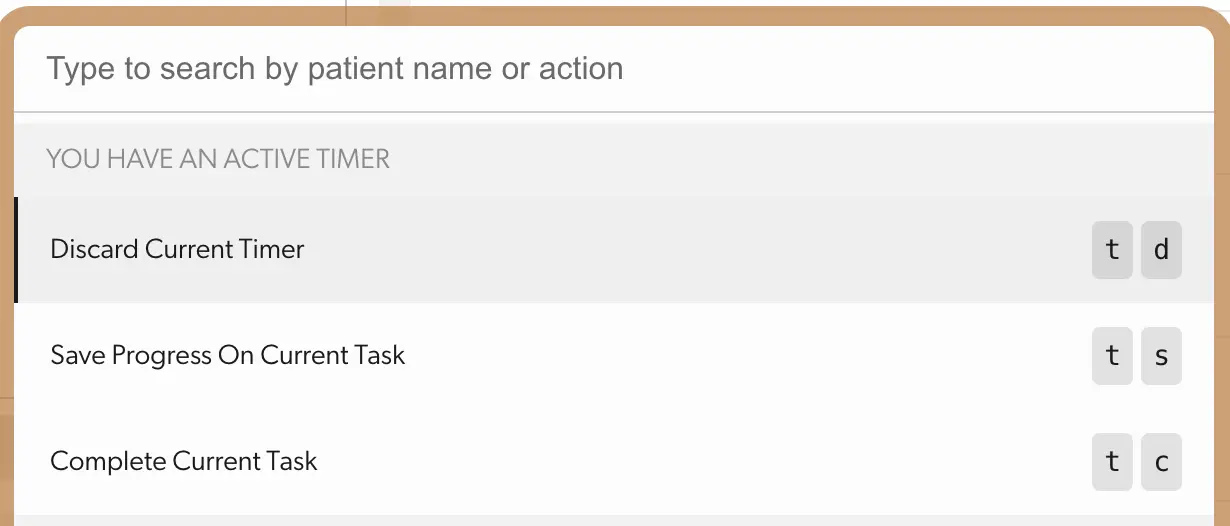Click blank area right of the active timer header
Screen dimensions: 1230x526
(800, 158)
